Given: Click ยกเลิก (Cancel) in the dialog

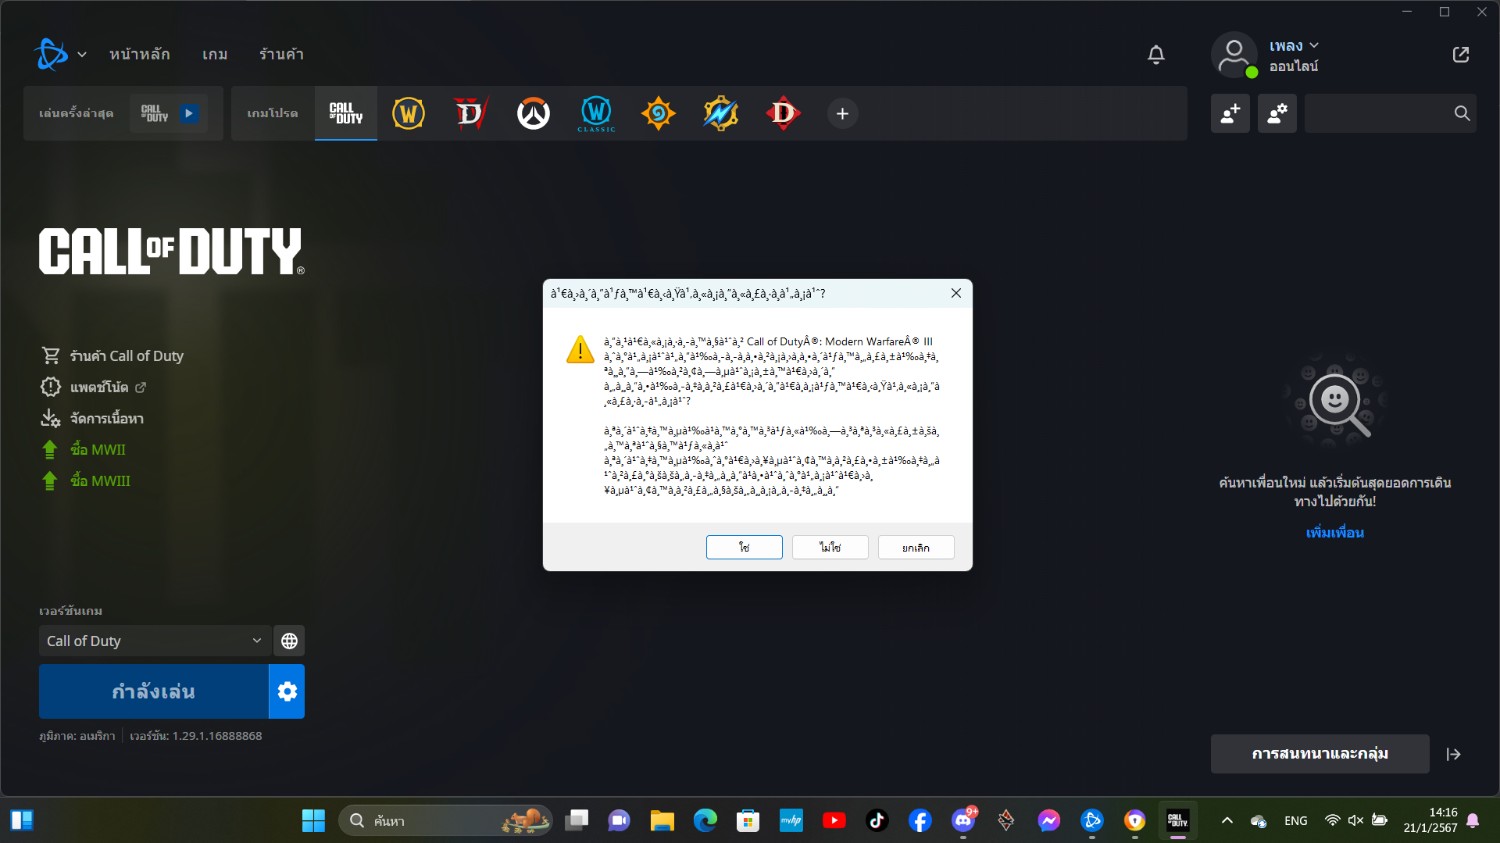Looking at the screenshot, I should (916, 547).
